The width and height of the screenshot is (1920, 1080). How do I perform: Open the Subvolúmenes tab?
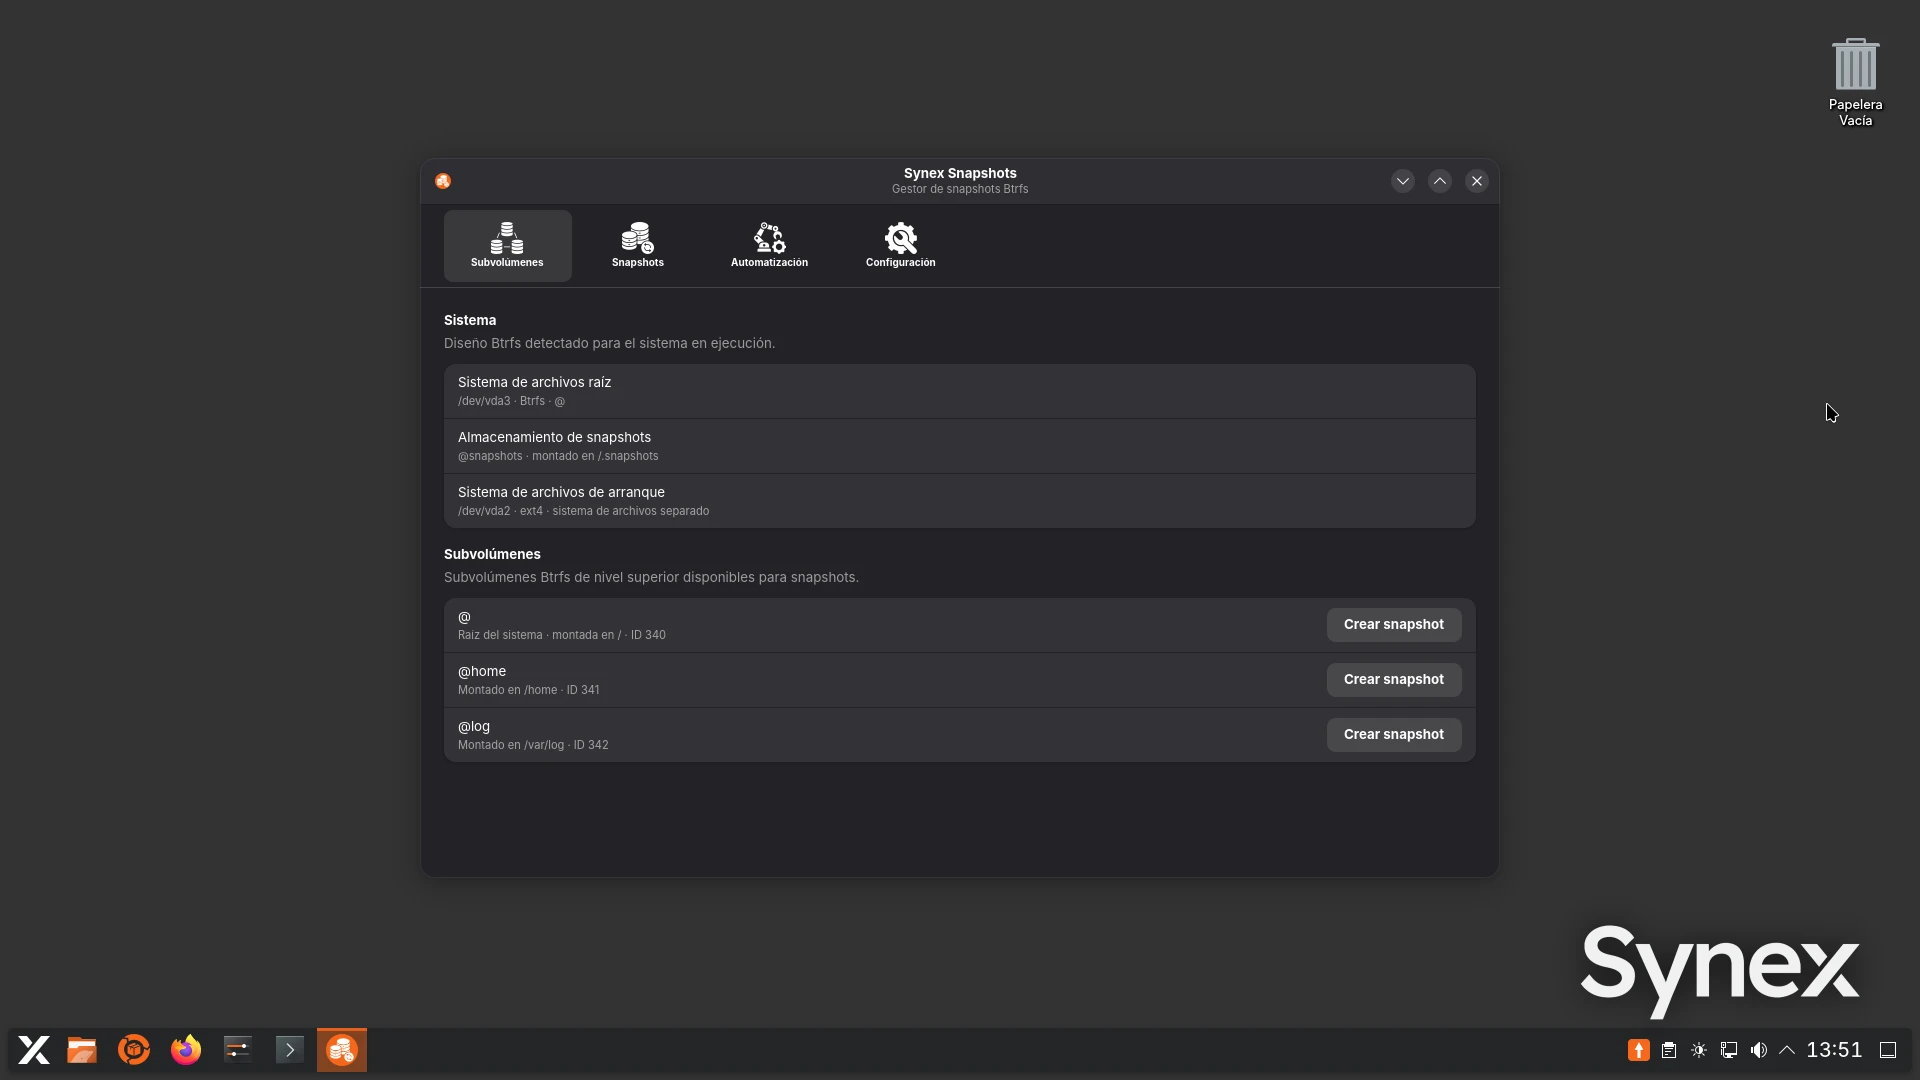(x=507, y=246)
